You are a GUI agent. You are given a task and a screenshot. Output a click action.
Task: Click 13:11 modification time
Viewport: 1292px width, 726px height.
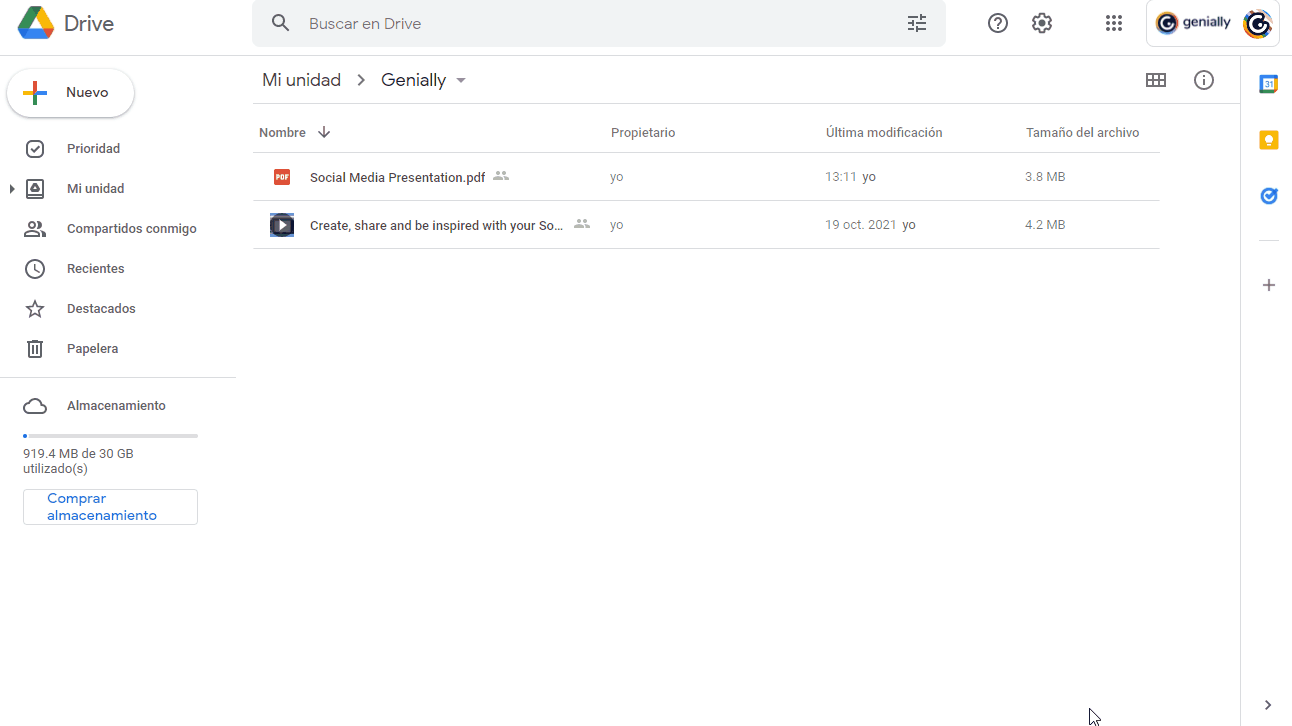click(841, 177)
